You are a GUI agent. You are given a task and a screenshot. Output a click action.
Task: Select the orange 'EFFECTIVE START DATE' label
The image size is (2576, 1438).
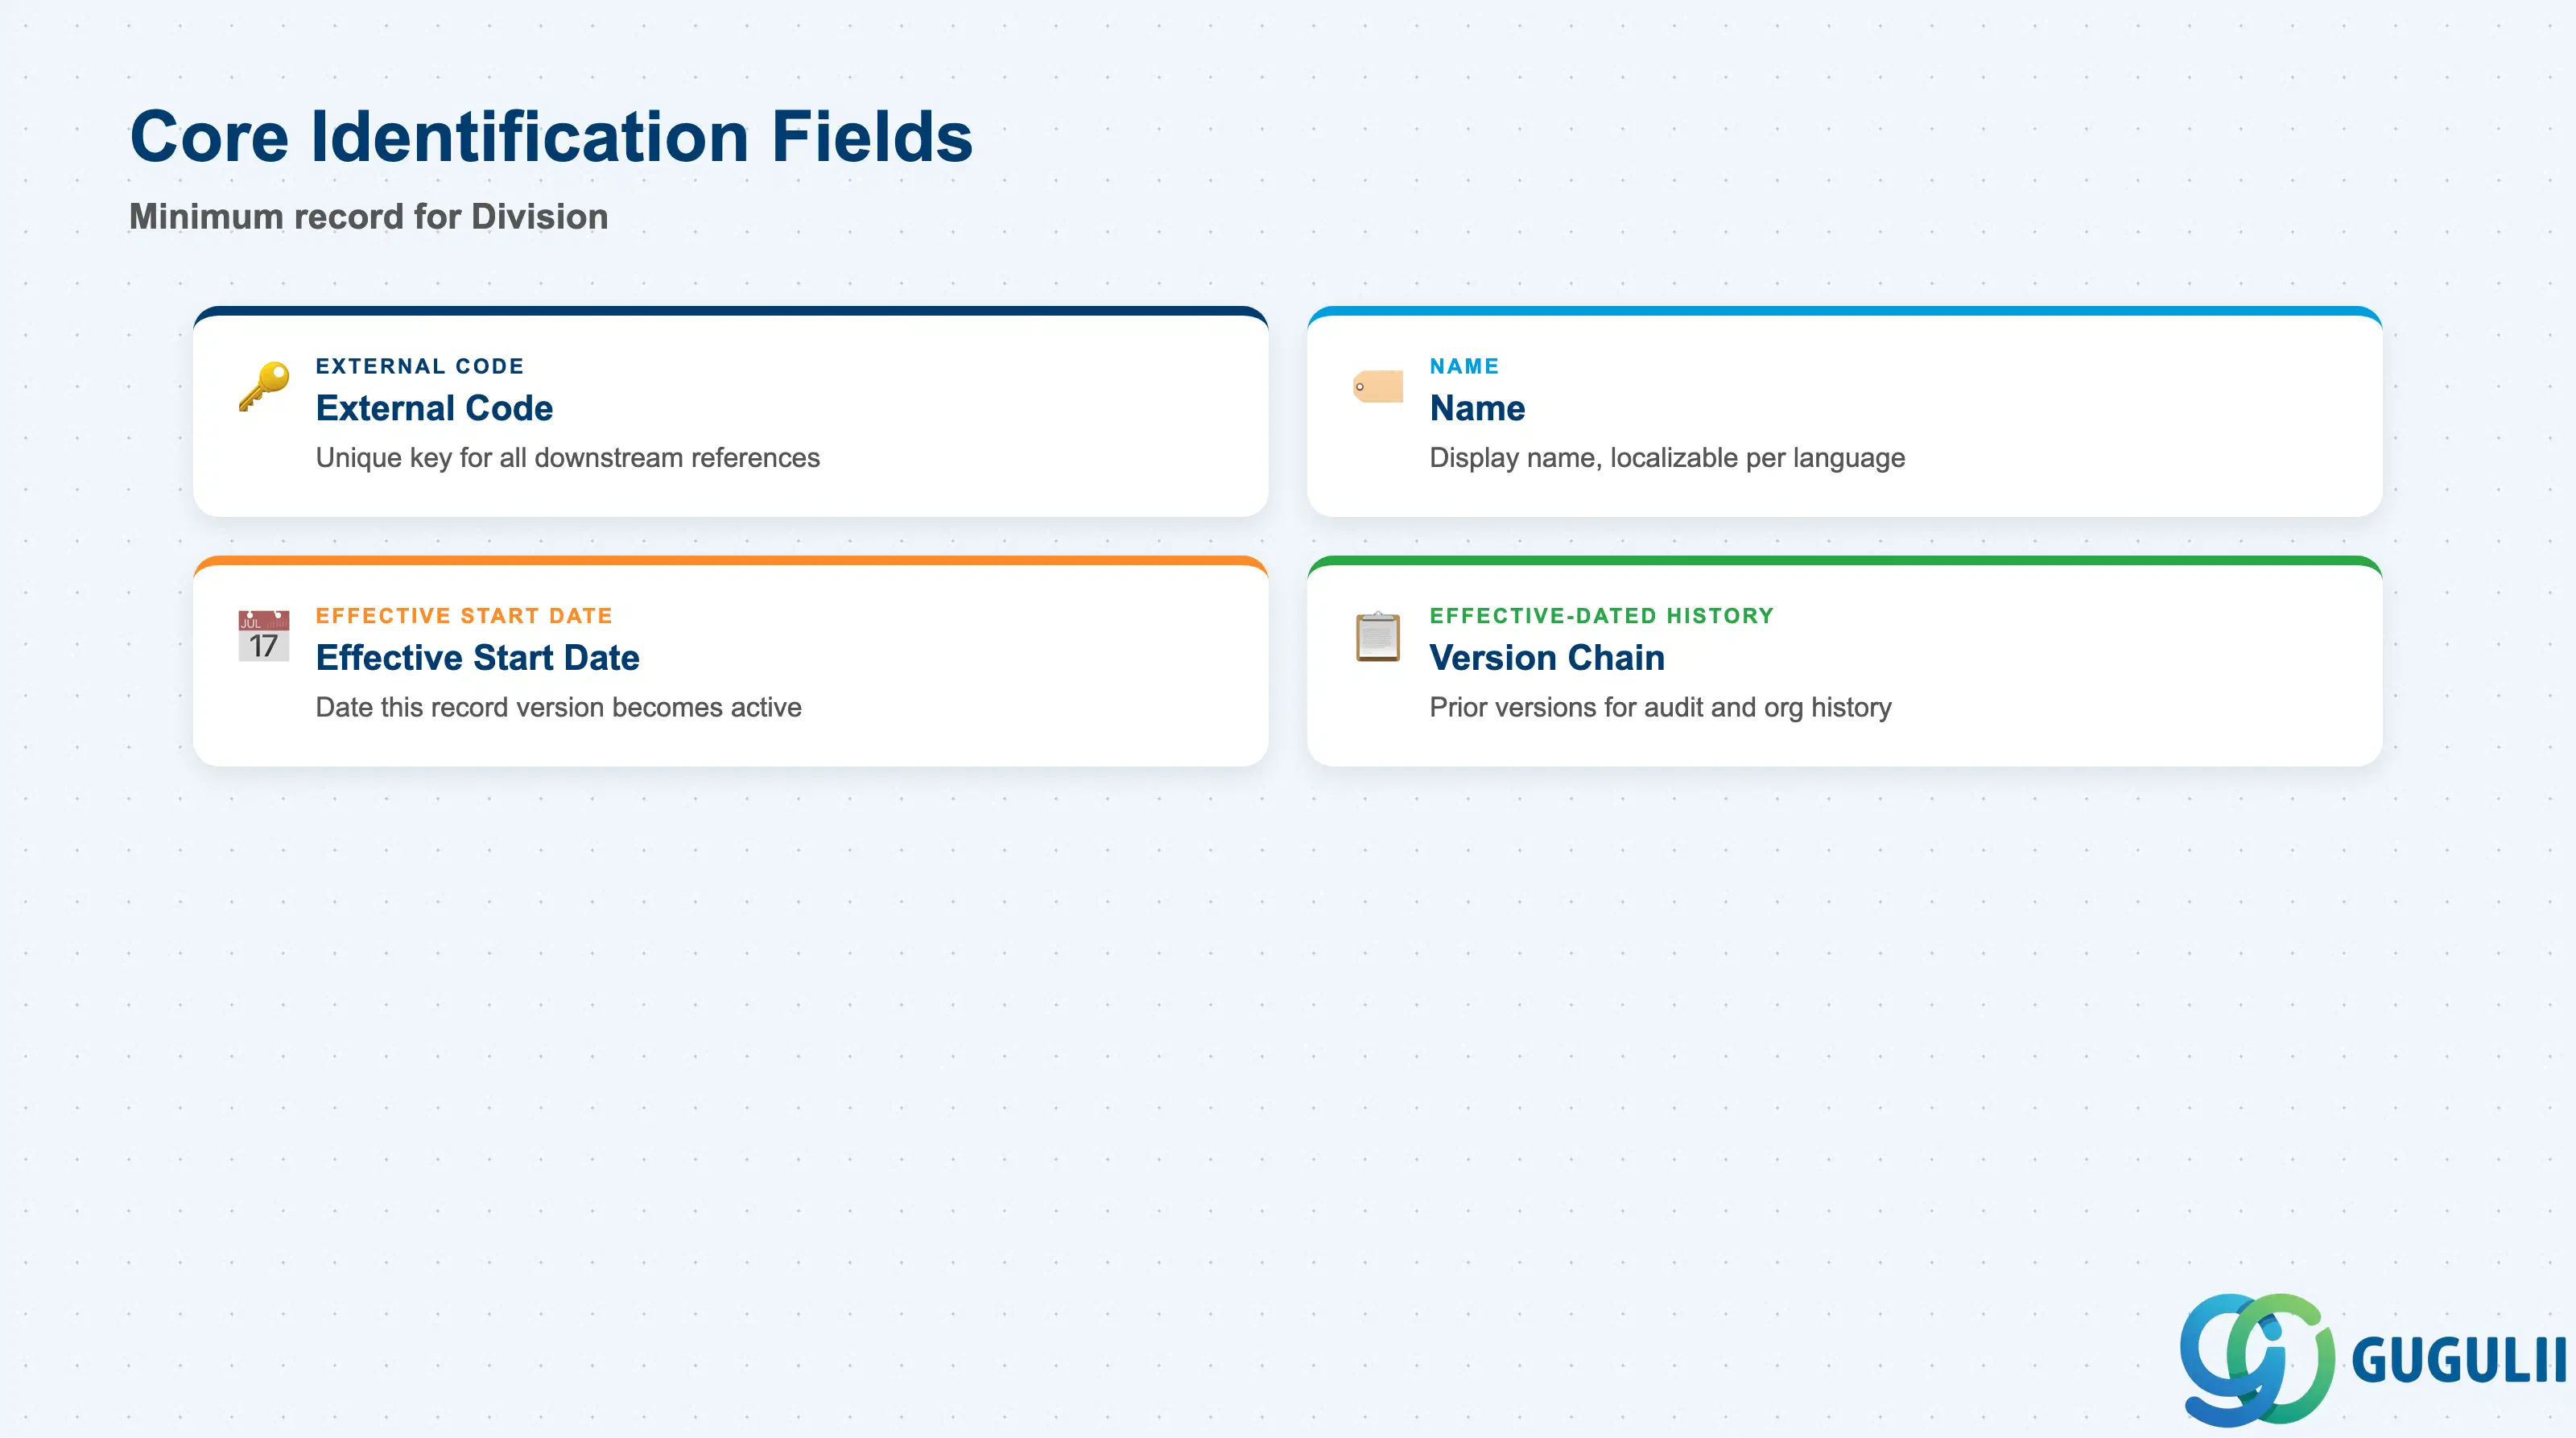coord(464,616)
